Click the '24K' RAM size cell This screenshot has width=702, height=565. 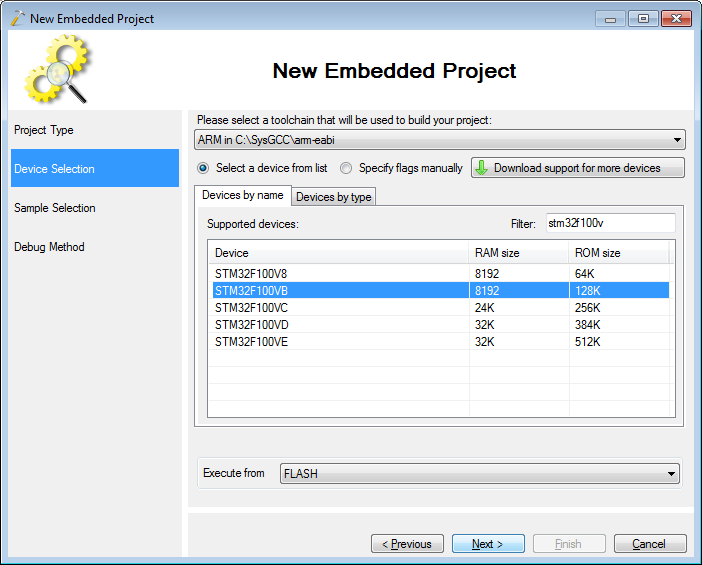point(519,308)
